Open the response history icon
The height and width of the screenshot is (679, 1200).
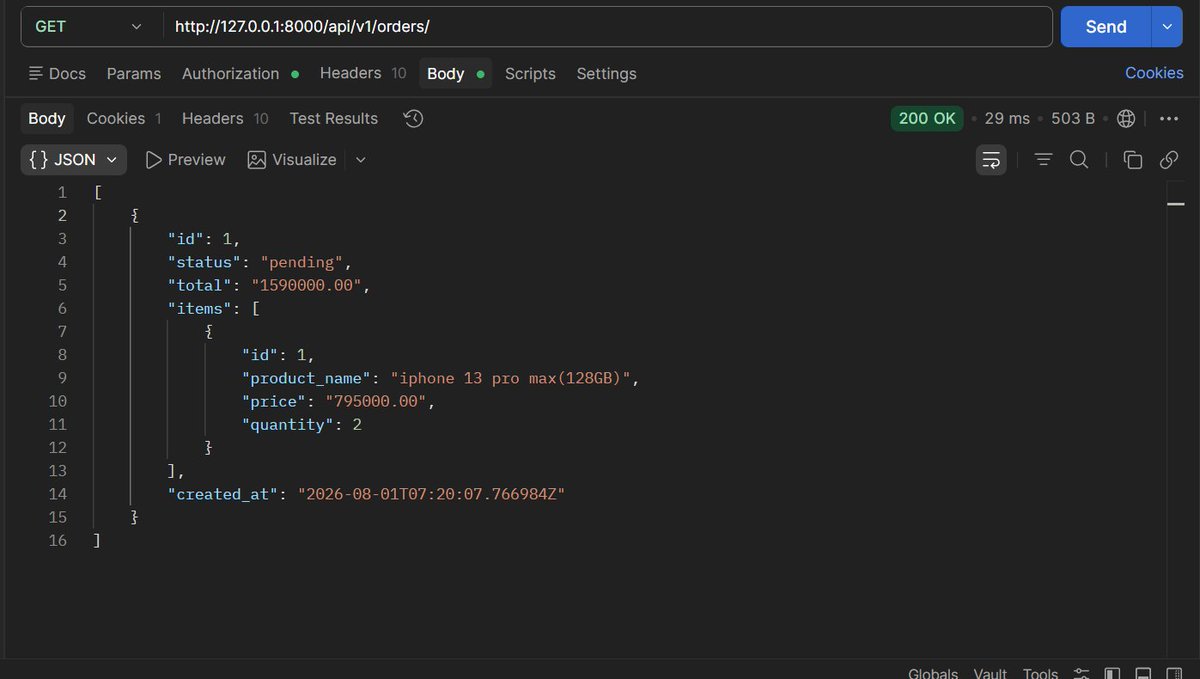click(x=413, y=119)
